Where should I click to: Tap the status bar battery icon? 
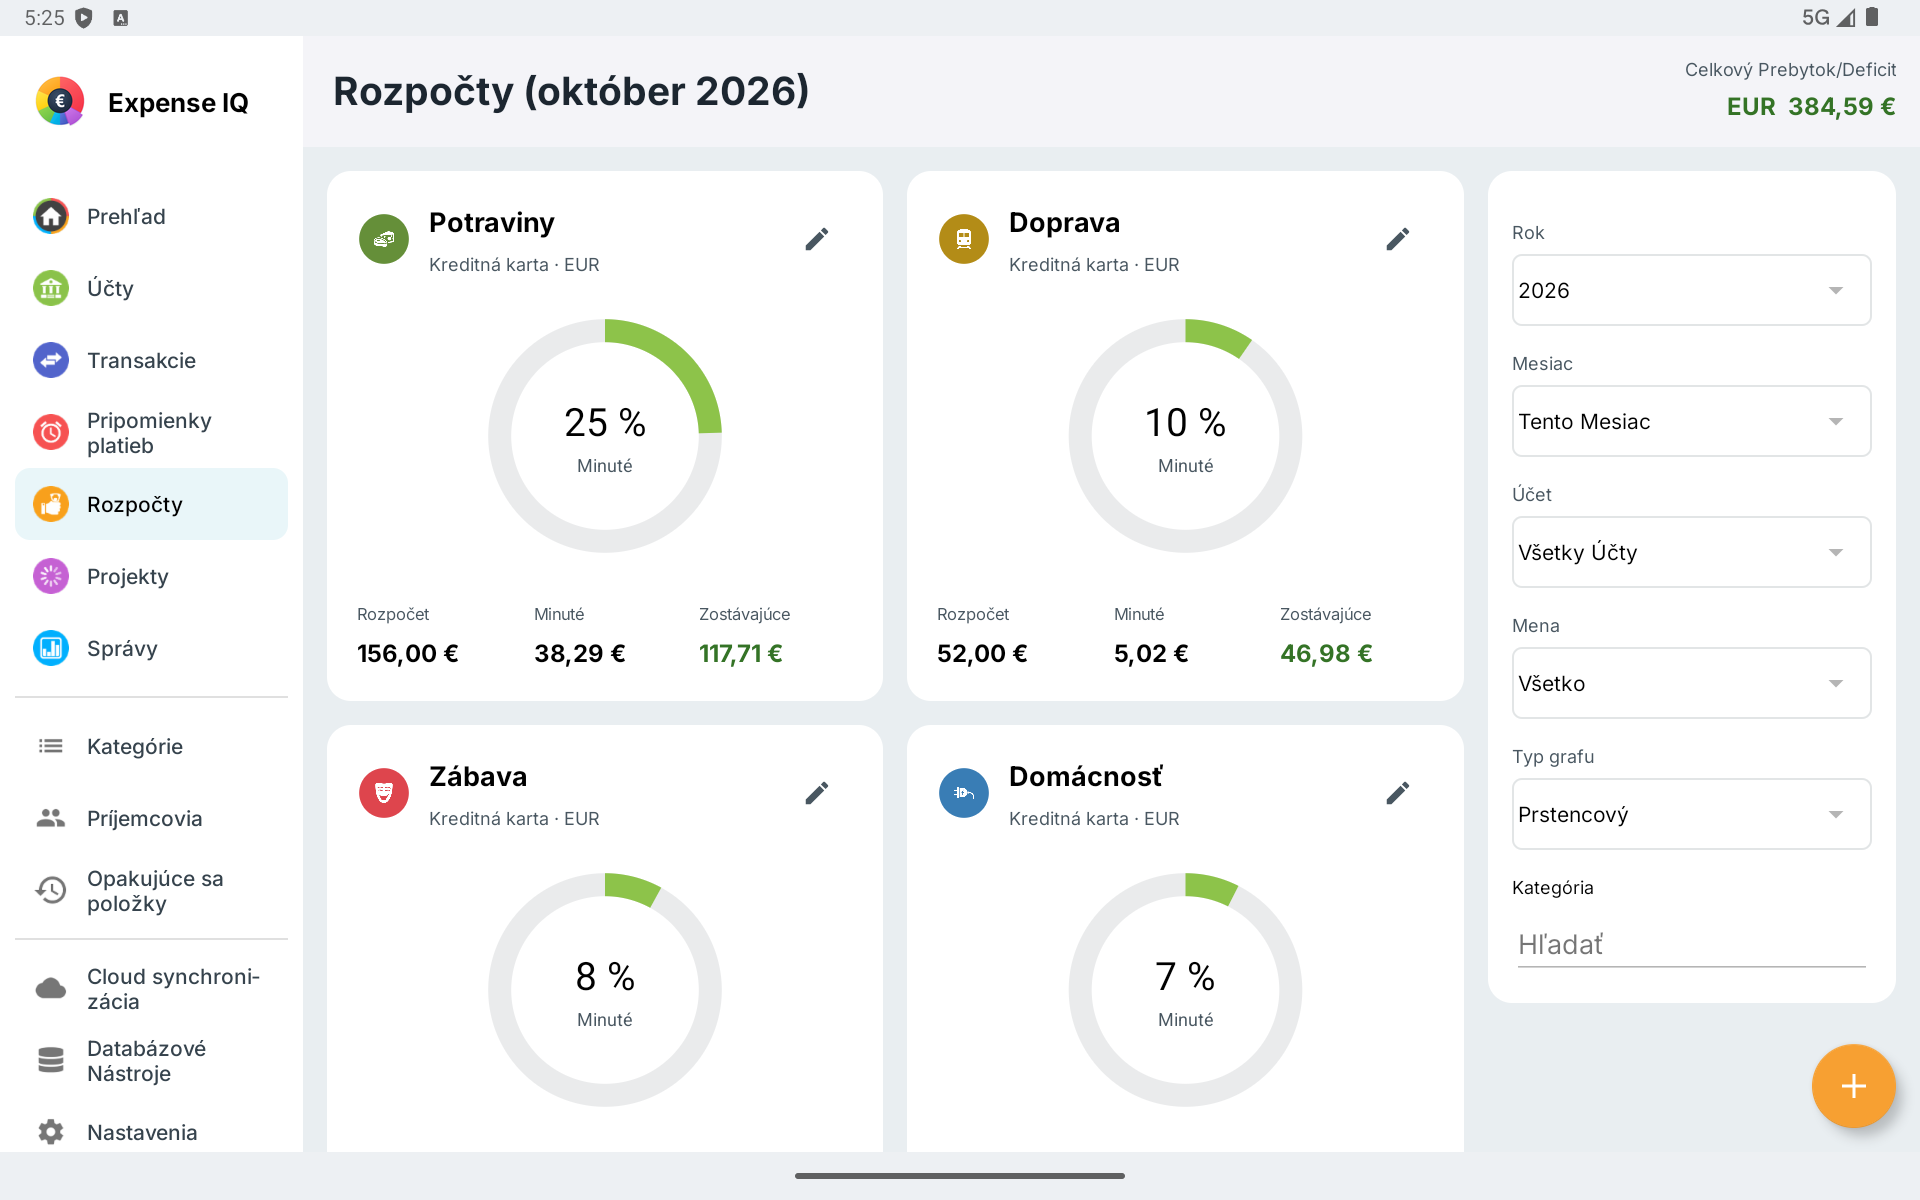click(1872, 17)
